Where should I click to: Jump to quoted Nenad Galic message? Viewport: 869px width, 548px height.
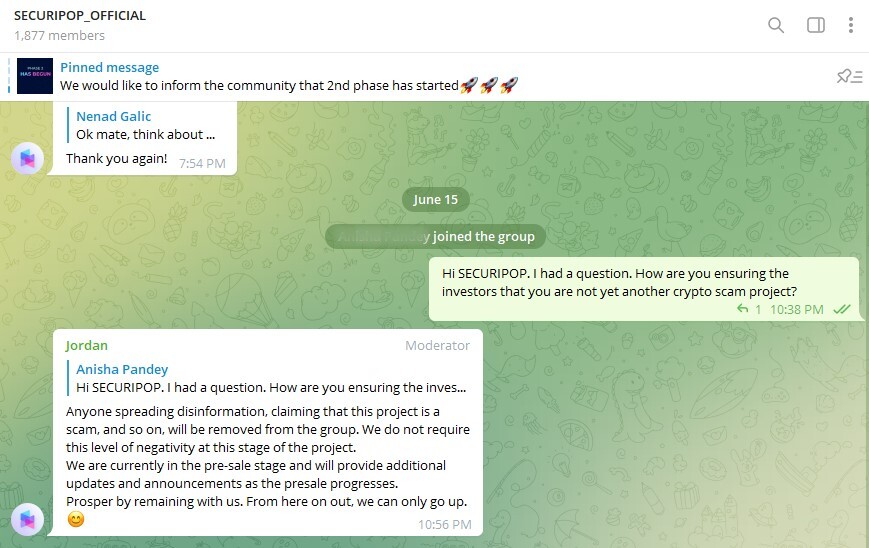[146, 125]
